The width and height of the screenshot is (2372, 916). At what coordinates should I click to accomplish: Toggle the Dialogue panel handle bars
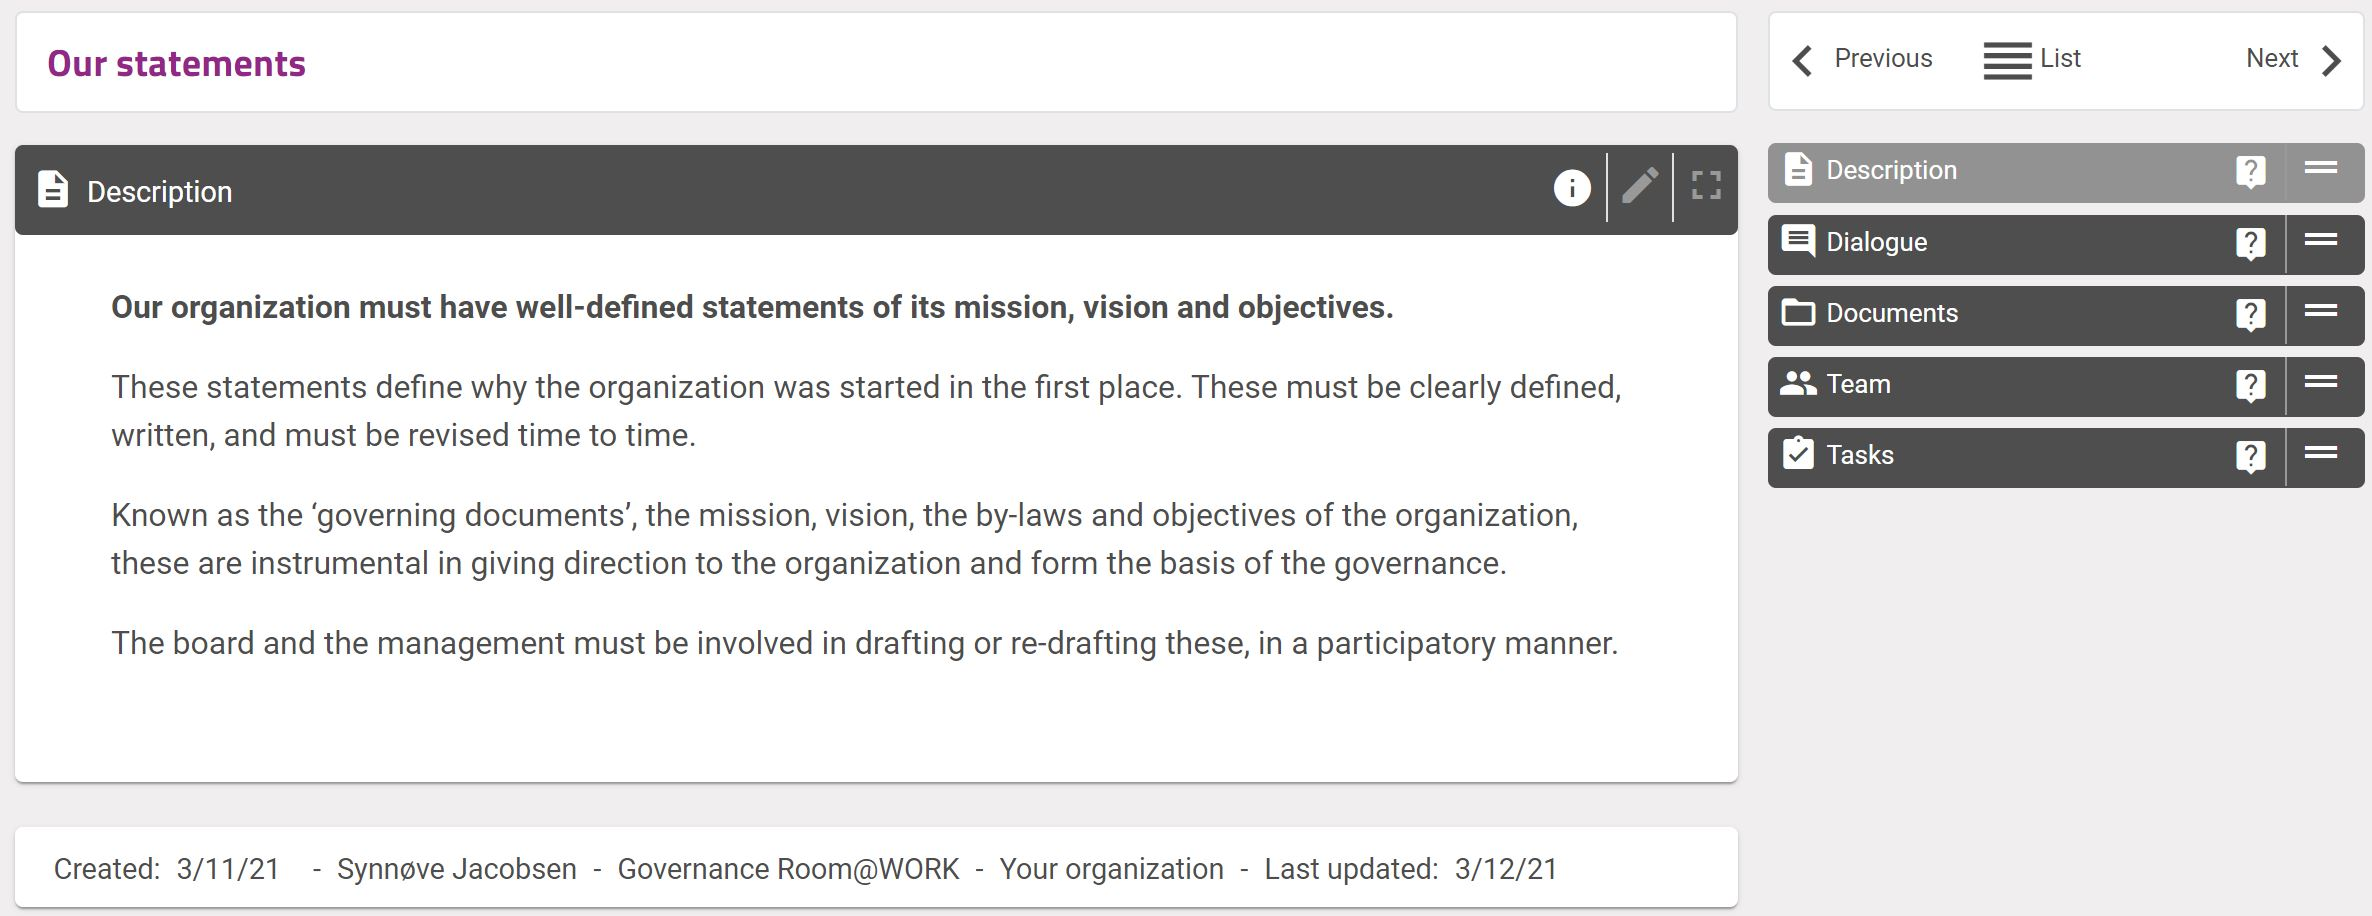pos(2321,240)
